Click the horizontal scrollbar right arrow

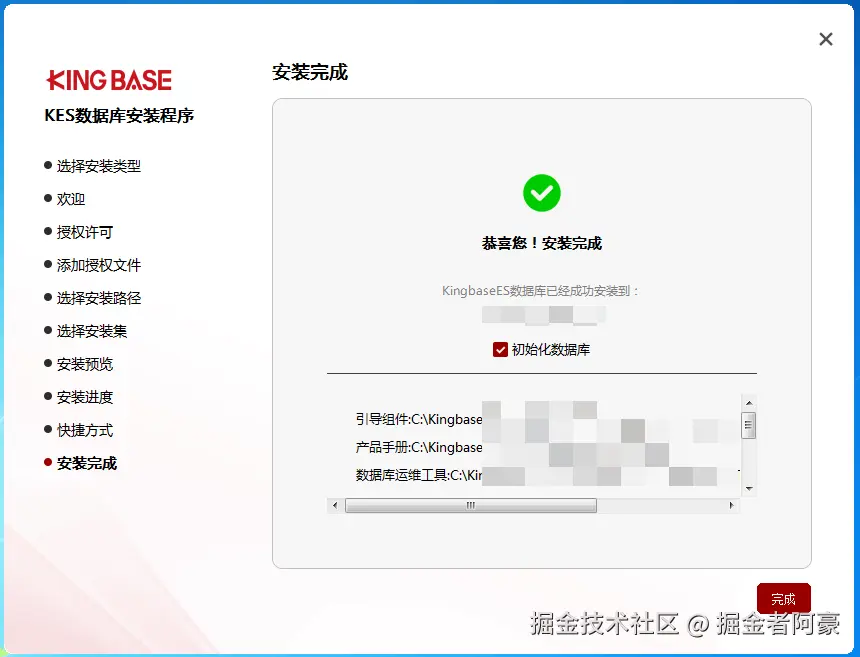point(732,505)
